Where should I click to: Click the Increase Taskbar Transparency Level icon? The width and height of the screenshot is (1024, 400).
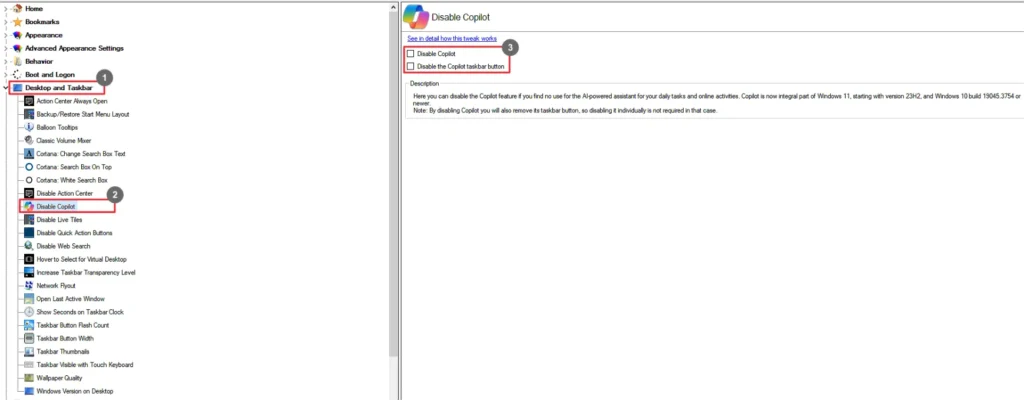[x=29, y=273]
